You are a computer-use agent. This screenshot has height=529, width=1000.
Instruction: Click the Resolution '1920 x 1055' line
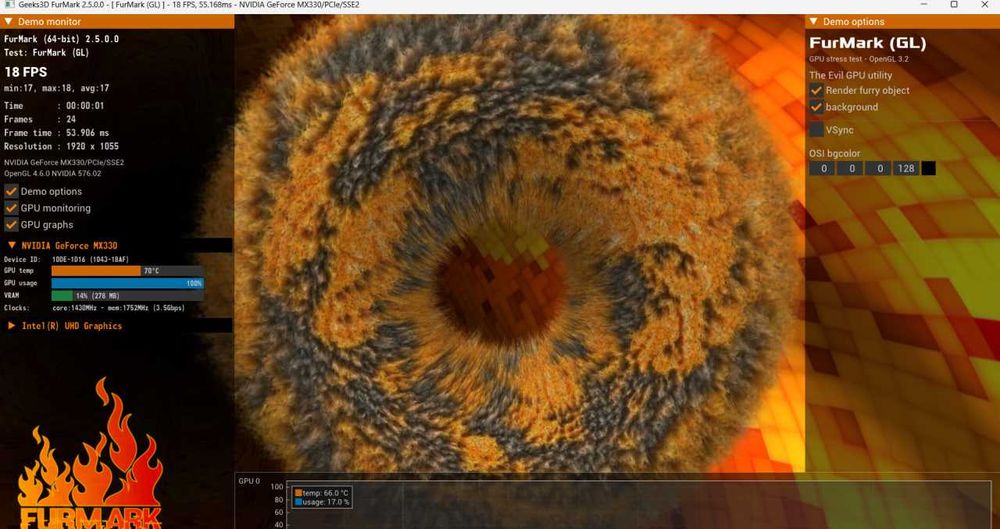[61, 146]
